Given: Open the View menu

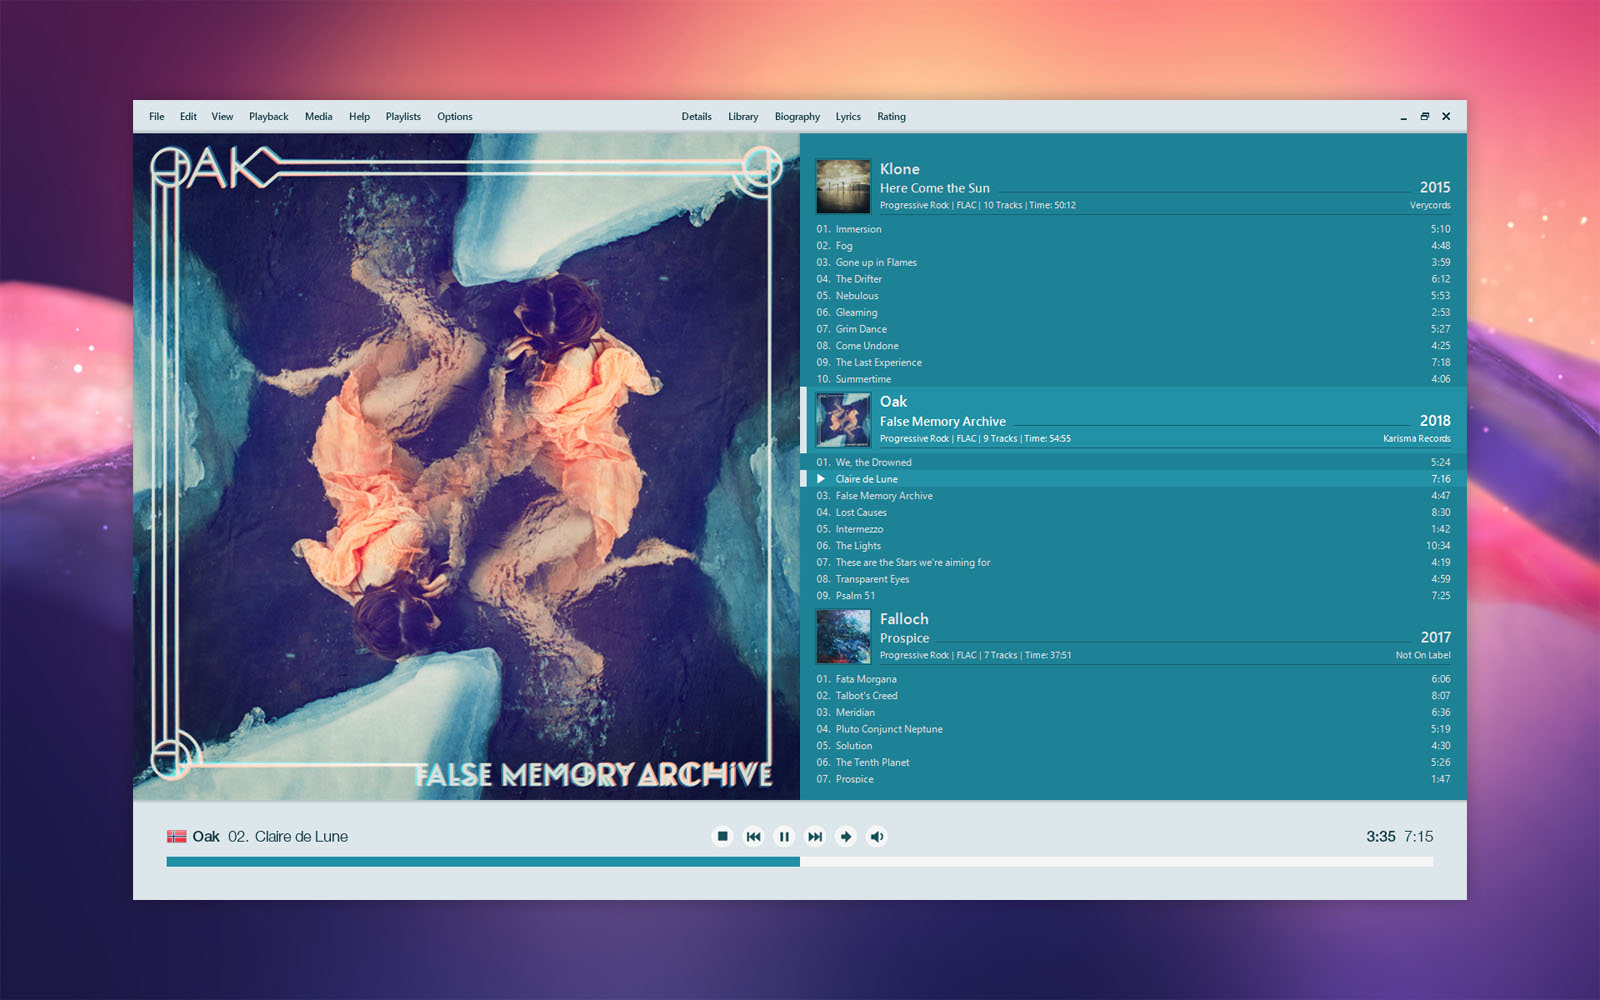Looking at the screenshot, I should 222,117.
